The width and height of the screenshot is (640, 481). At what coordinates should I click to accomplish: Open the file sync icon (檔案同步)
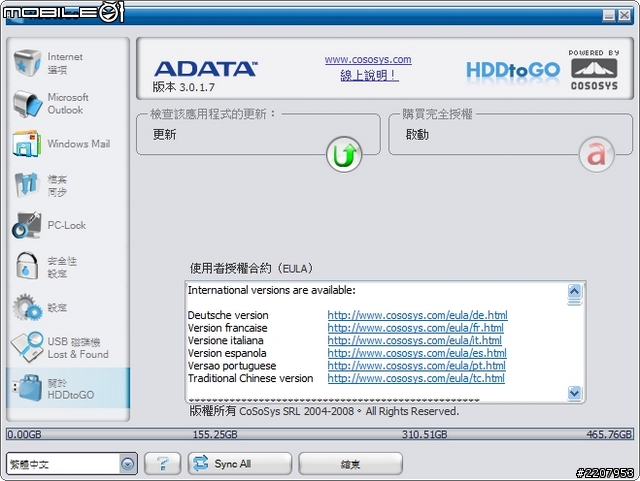point(27,185)
